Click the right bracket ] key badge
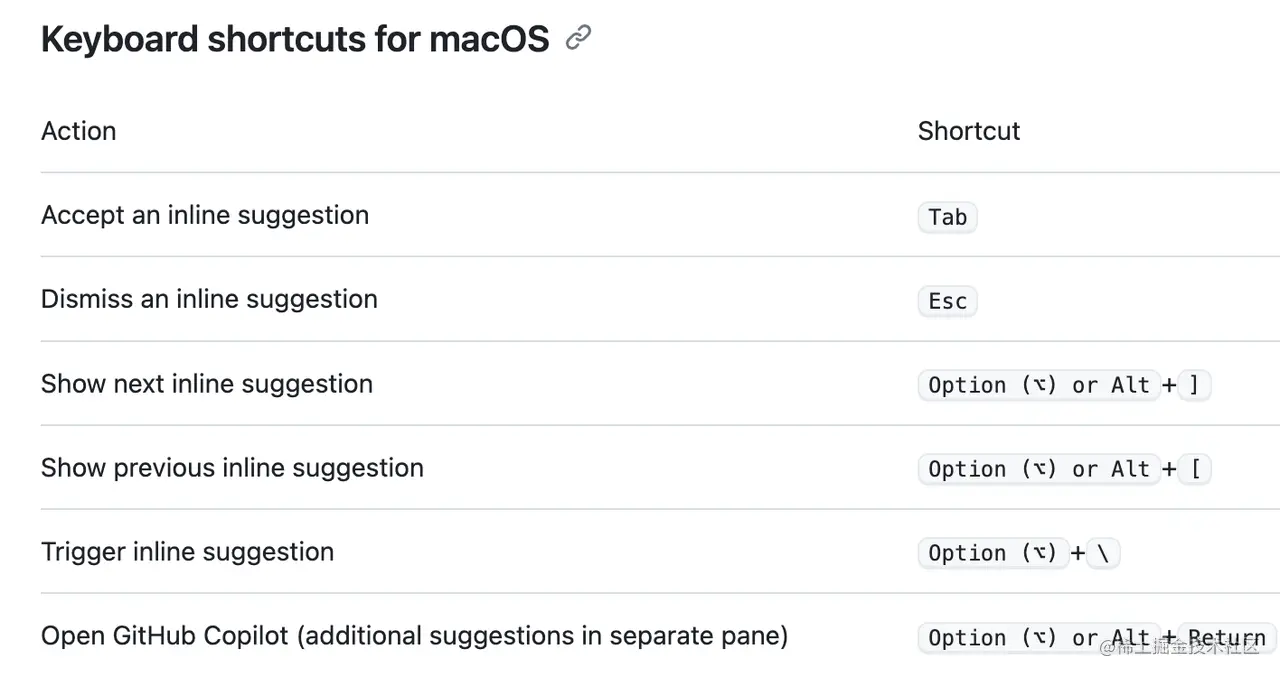The image size is (1280, 677). tap(1195, 385)
